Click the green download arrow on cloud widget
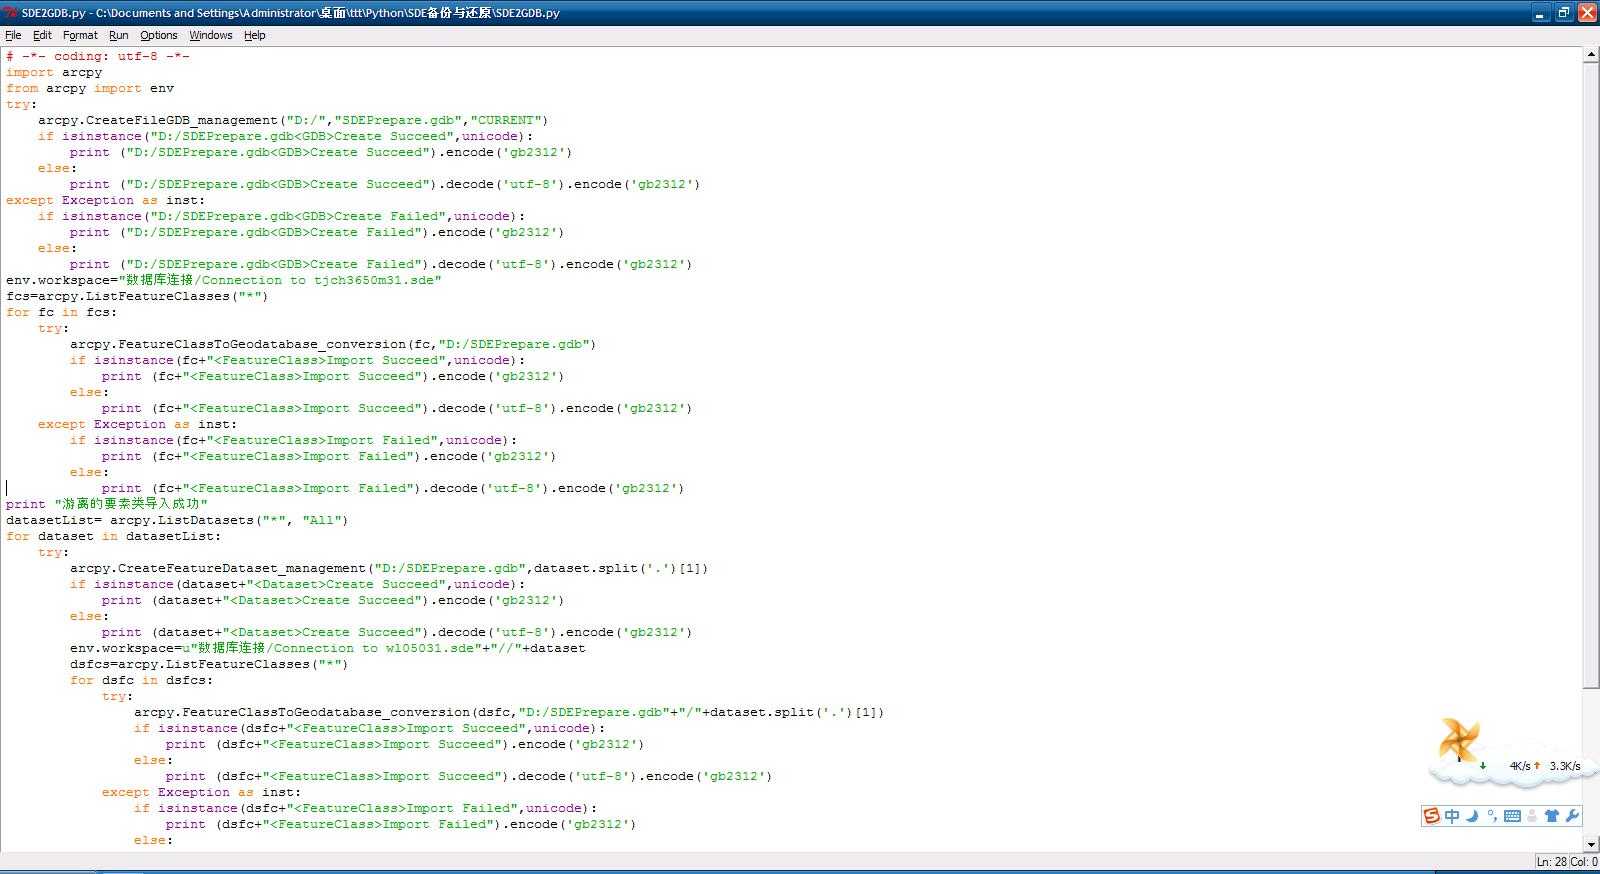The width and height of the screenshot is (1600, 874). (1483, 766)
